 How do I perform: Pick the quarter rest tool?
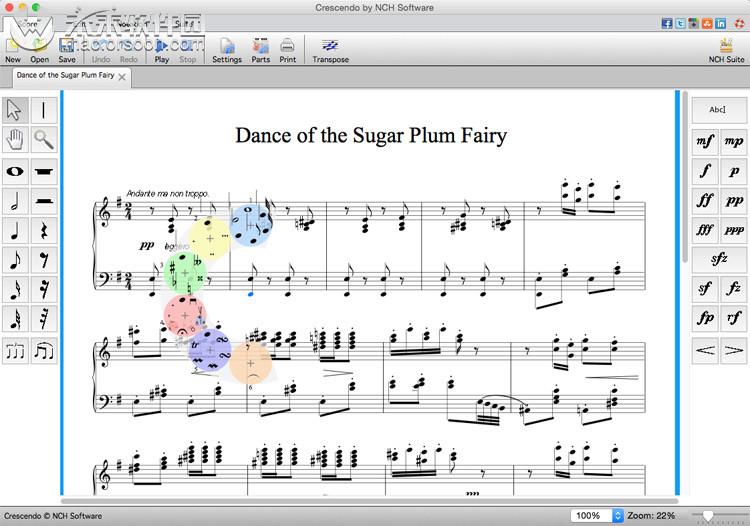44,231
